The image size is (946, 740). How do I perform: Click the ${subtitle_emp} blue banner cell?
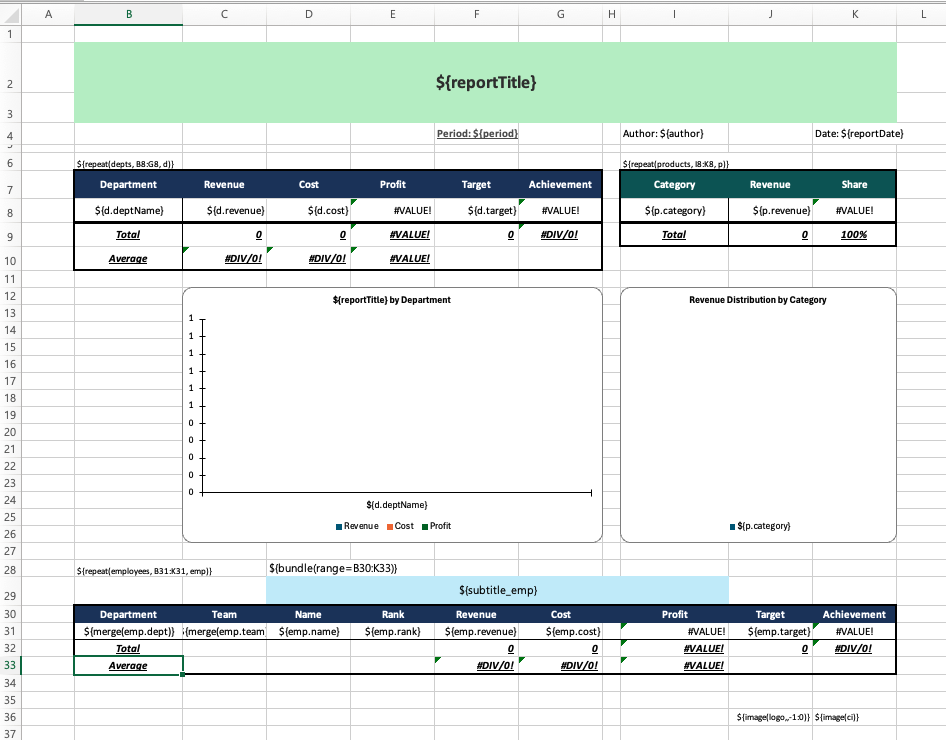click(497, 590)
